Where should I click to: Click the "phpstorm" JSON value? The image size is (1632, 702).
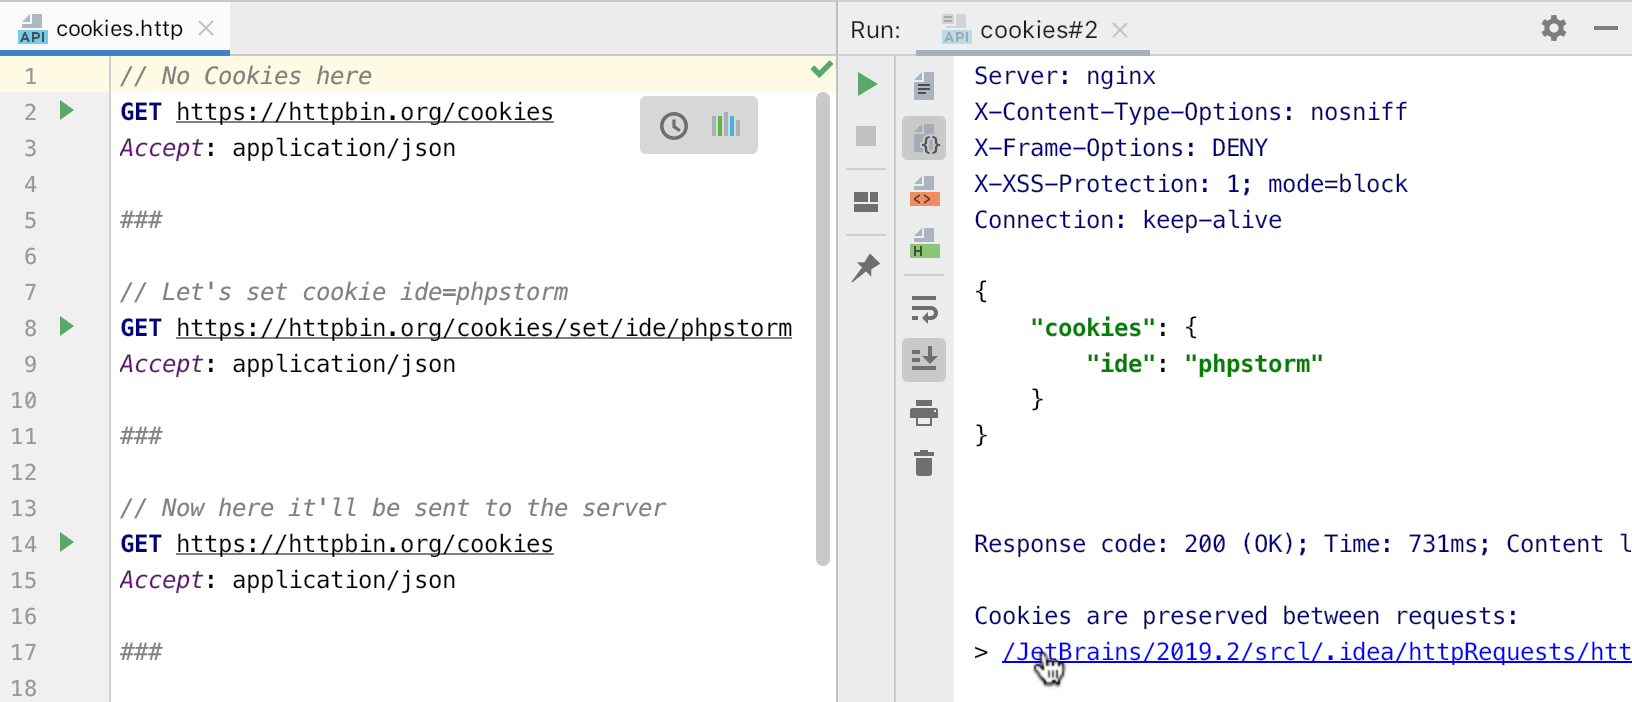(x=1254, y=364)
